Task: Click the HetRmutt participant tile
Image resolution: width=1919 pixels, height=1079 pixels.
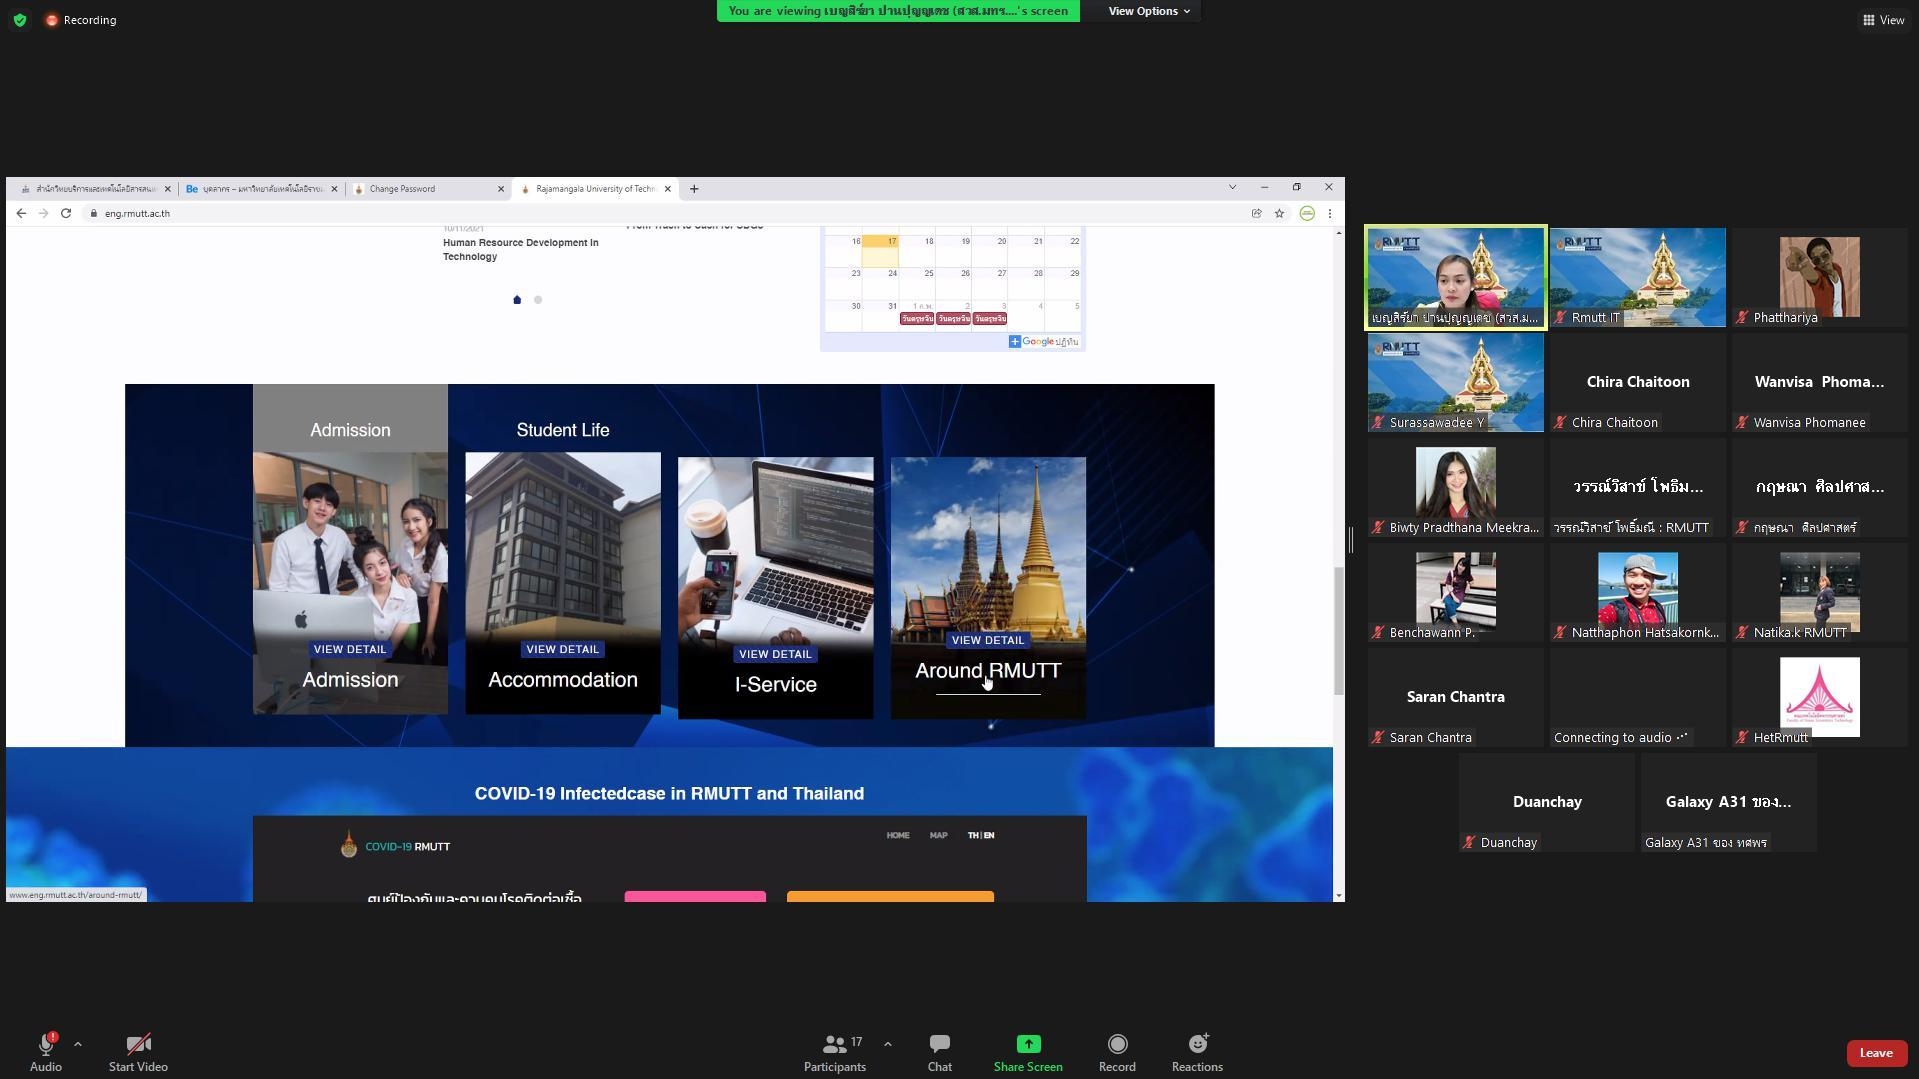Action: pyautogui.click(x=1819, y=697)
